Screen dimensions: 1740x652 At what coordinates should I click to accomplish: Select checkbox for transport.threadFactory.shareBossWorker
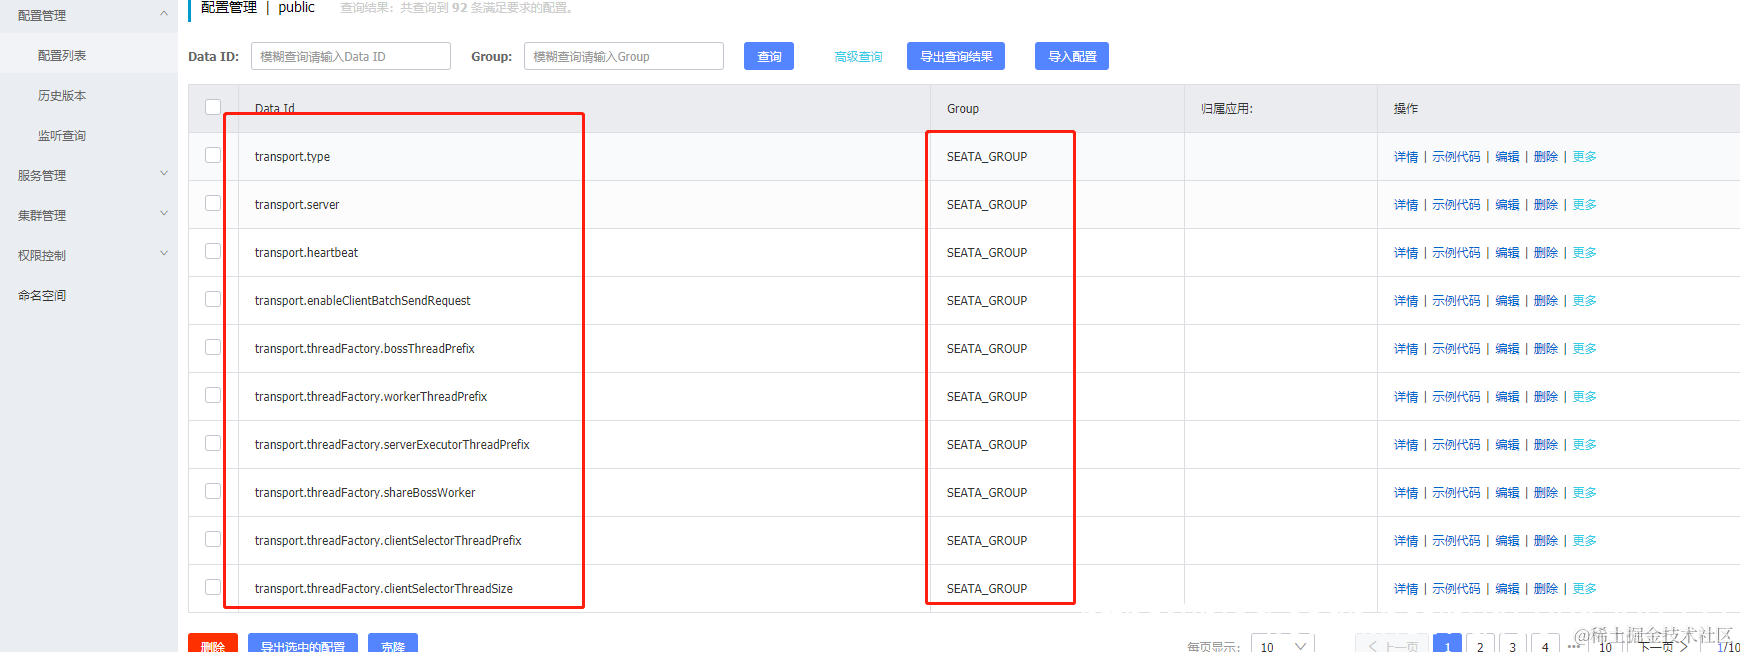[213, 491]
